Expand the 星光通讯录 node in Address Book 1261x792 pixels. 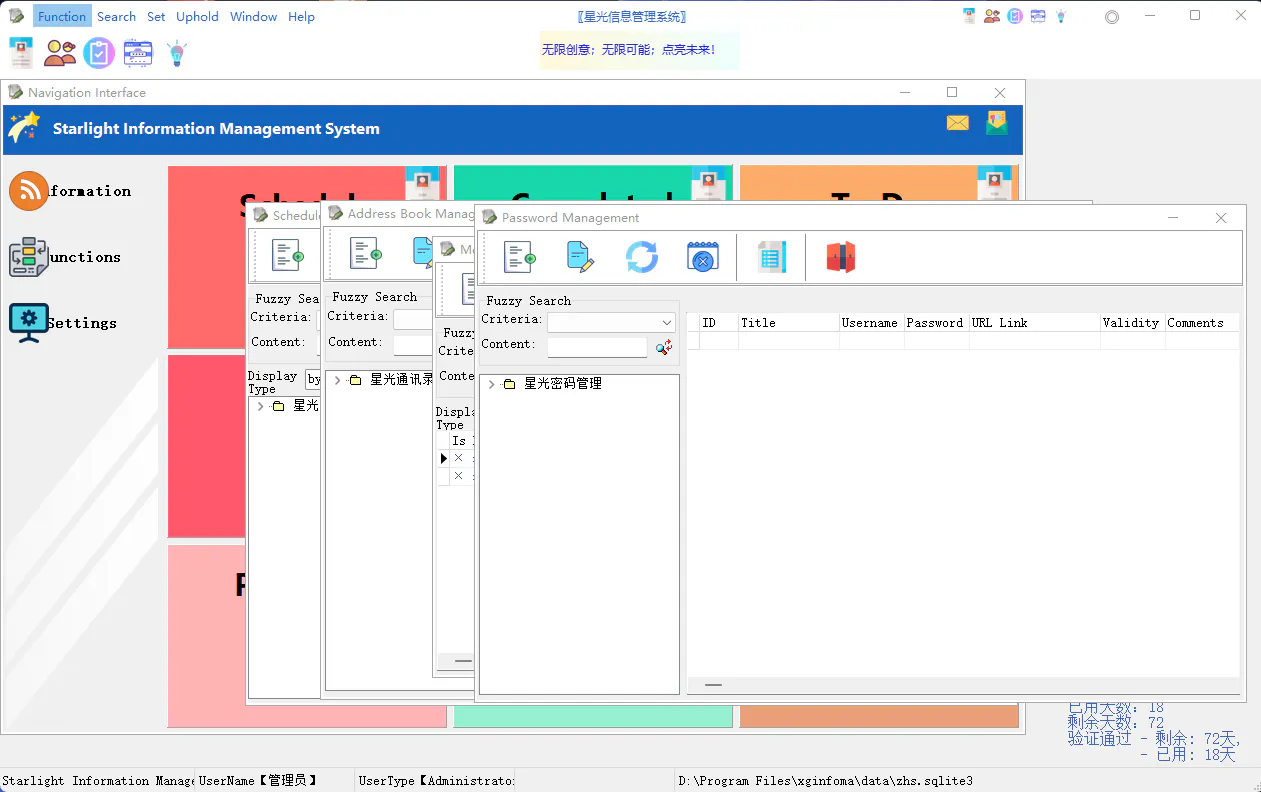(x=337, y=380)
